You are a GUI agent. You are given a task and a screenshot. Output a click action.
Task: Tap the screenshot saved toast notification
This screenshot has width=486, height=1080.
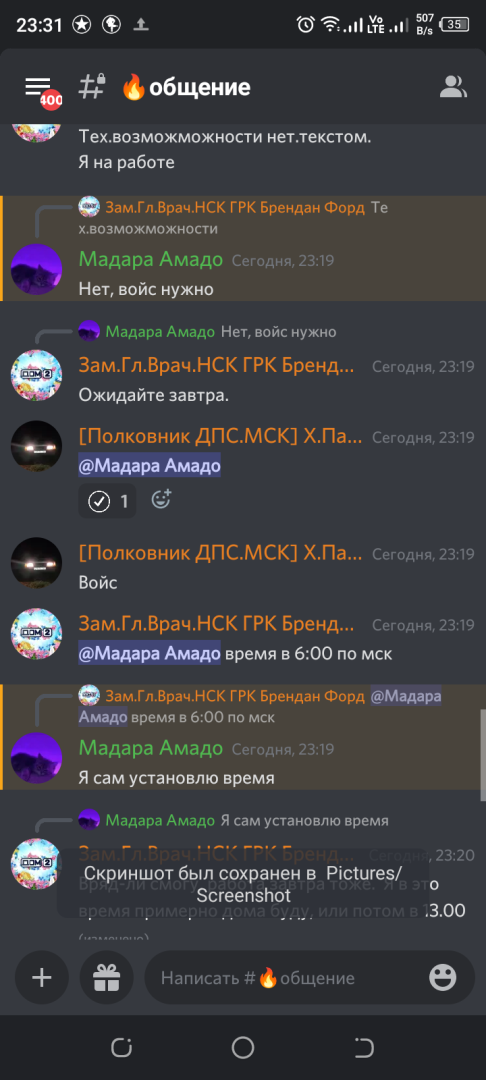[x=242, y=883]
